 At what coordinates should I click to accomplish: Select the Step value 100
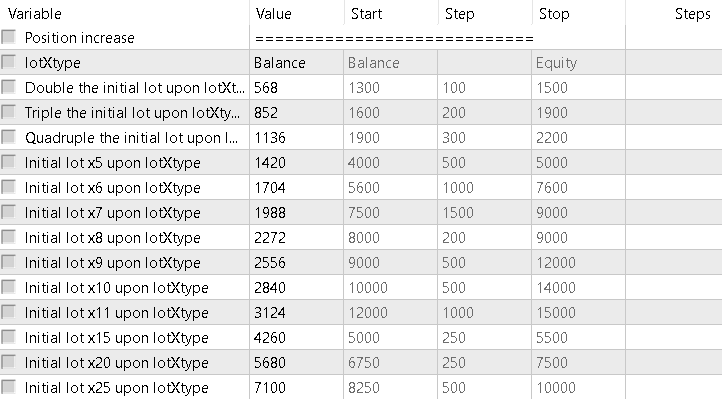[x=484, y=87]
